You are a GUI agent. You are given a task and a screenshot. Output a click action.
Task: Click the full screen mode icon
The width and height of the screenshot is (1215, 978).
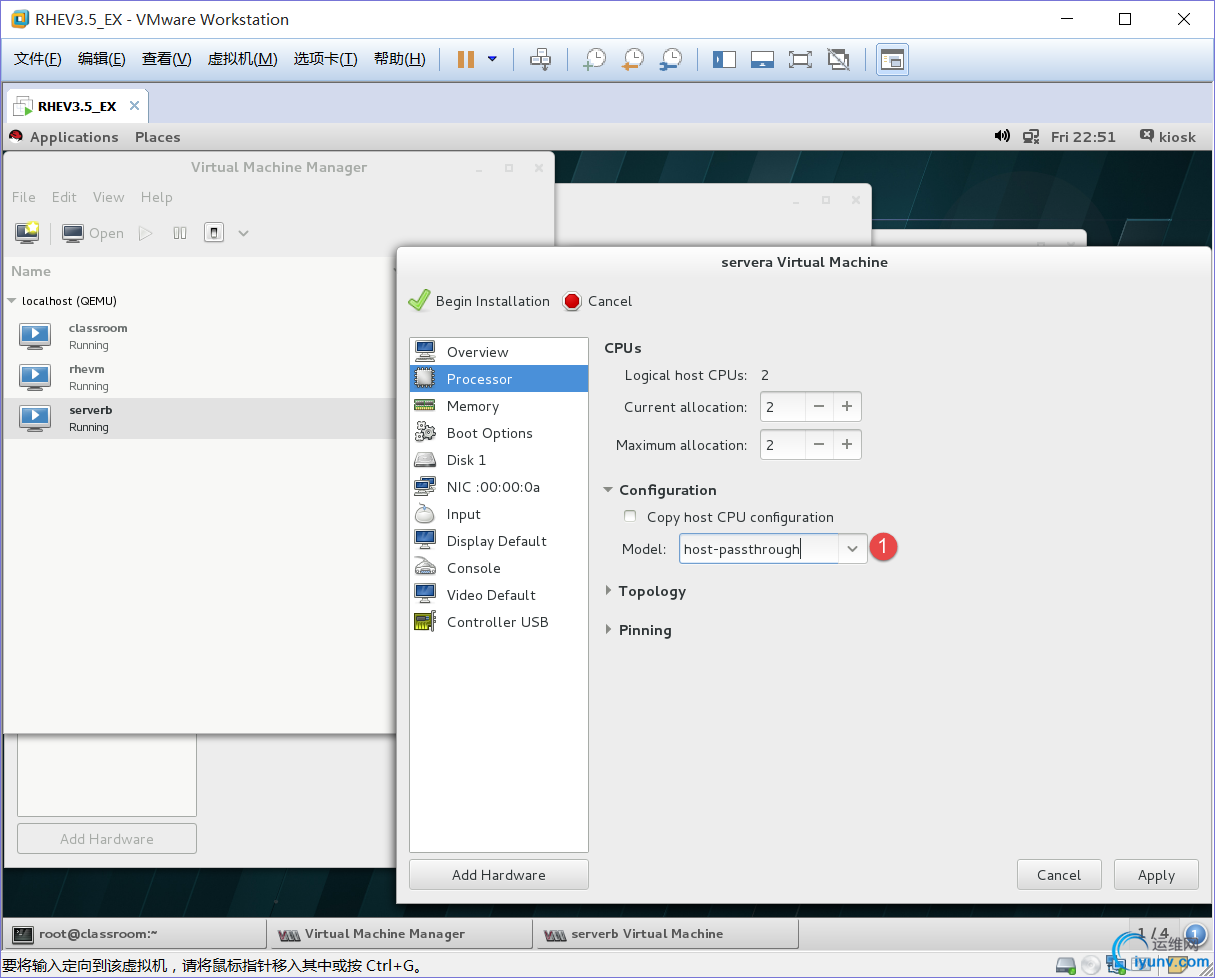point(800,60)
